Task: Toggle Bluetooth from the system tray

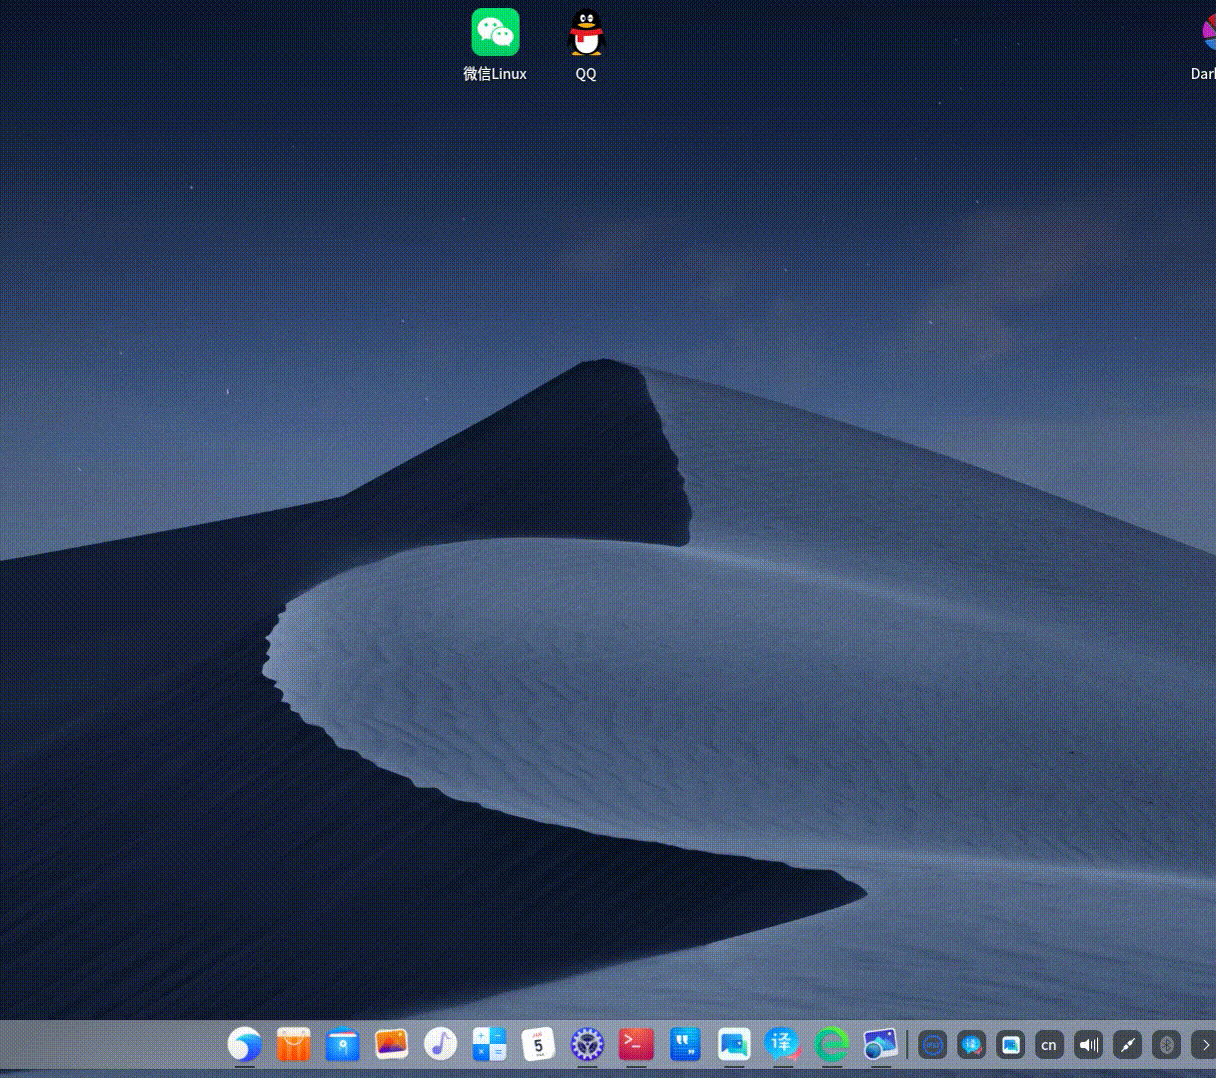Action: (x=1166, y=1045)
